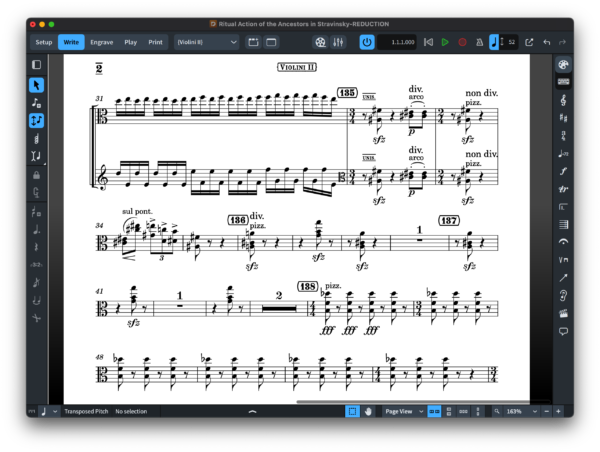Open the Mixer window
Viewport: 600px width, 452px height.
pos(338,42)
